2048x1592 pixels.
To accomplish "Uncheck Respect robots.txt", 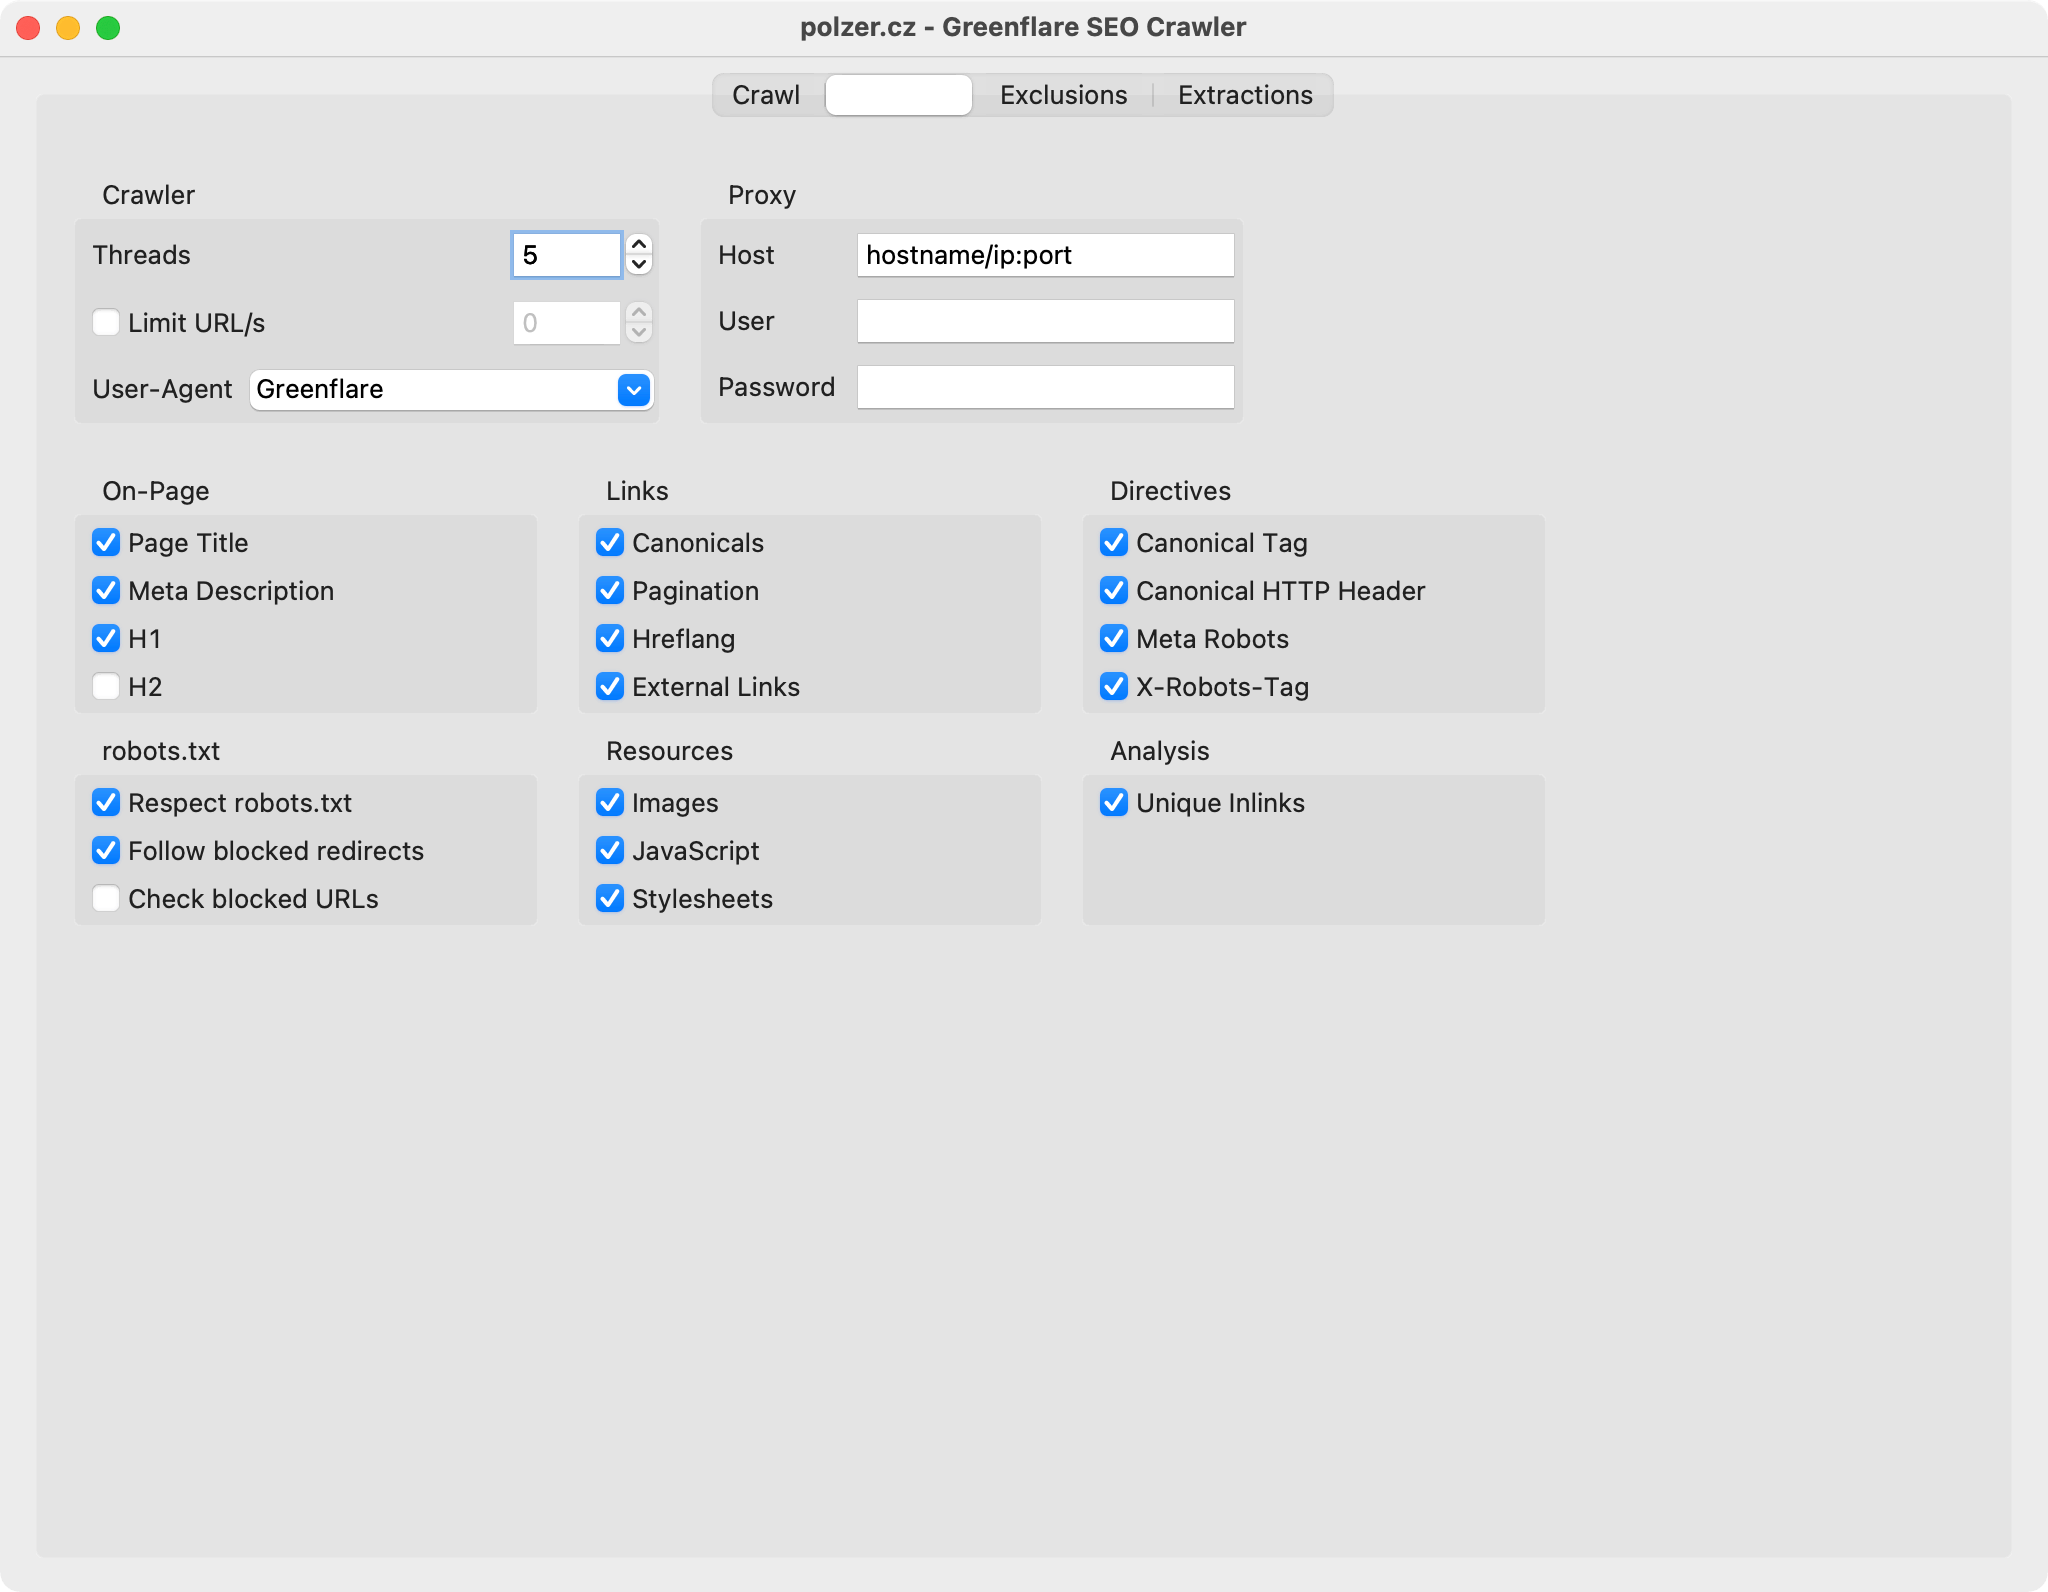I will click(106, 802).
